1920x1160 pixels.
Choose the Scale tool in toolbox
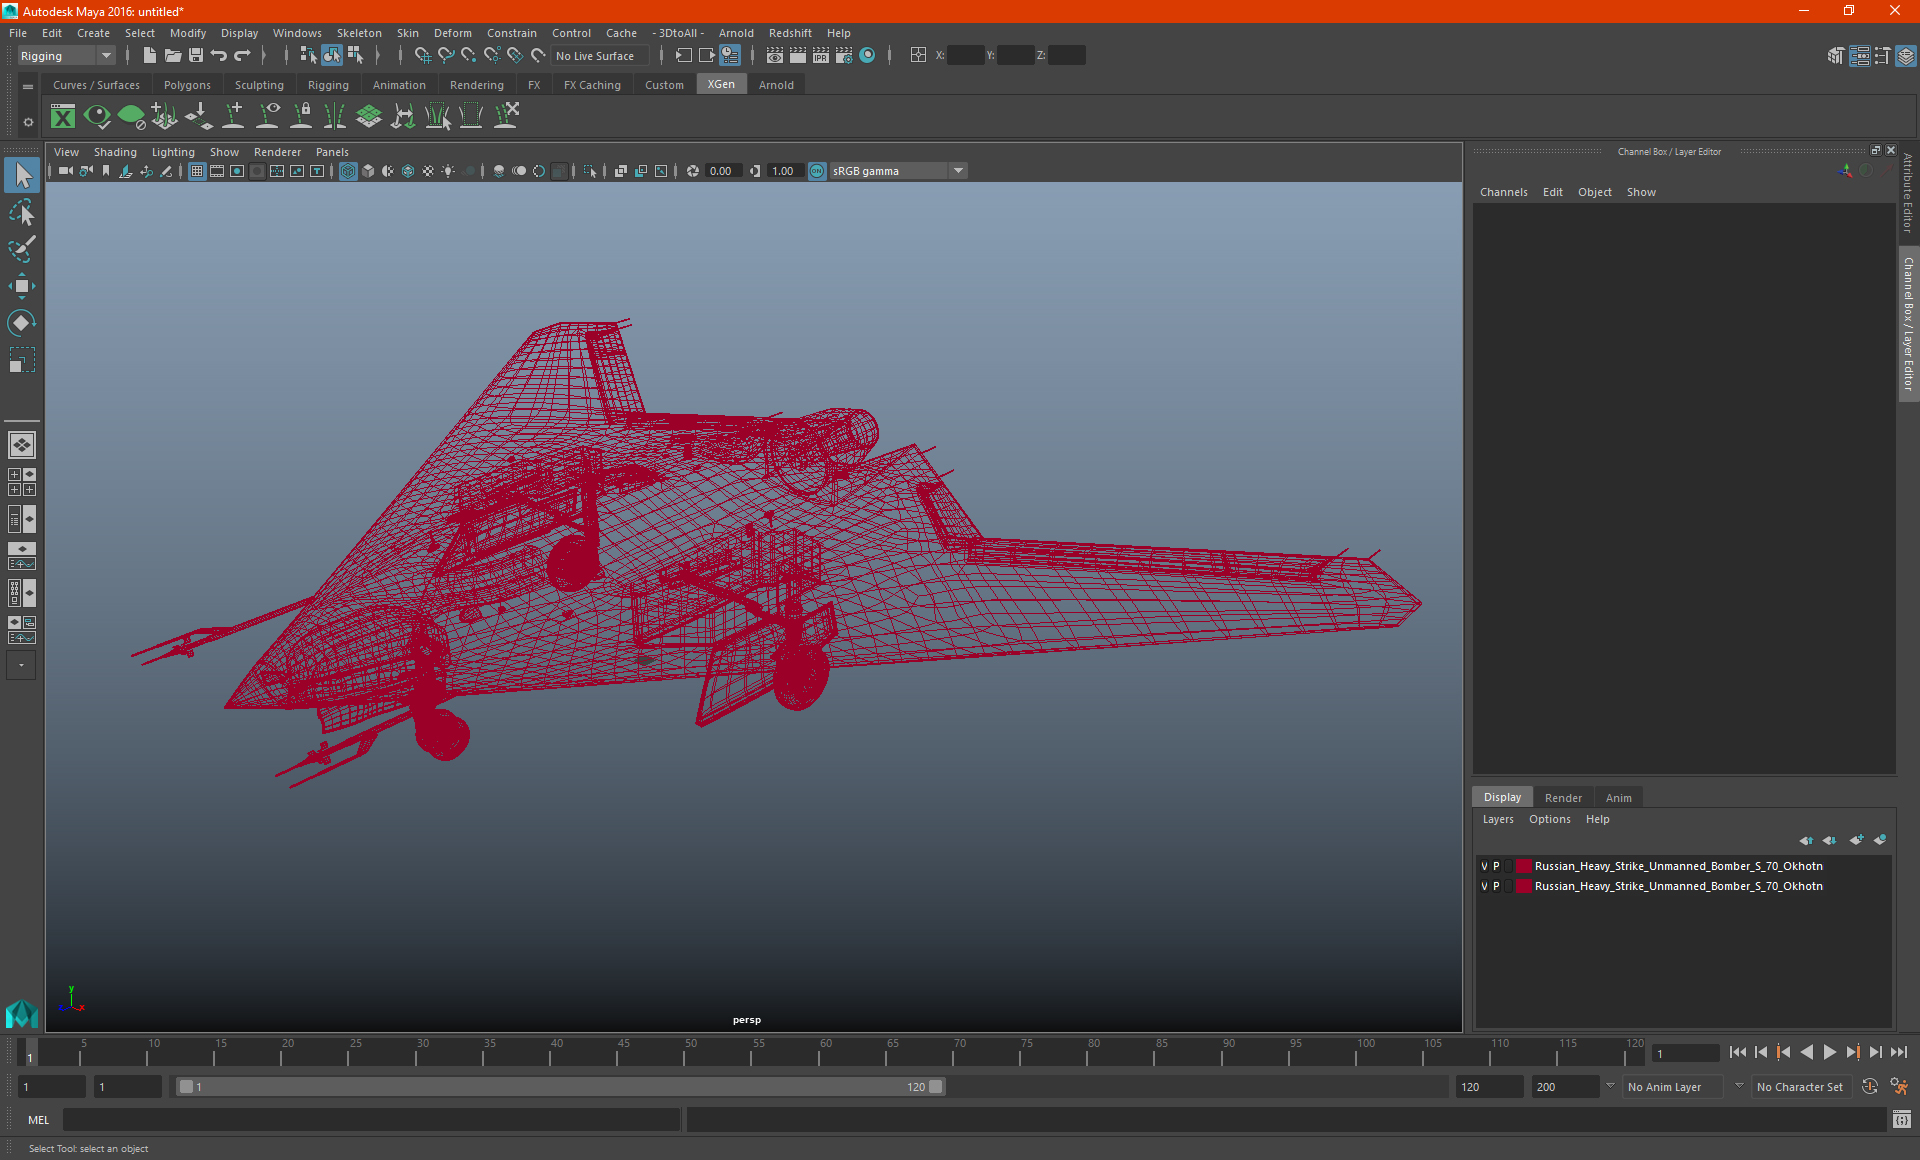click(x=22, y=360)
